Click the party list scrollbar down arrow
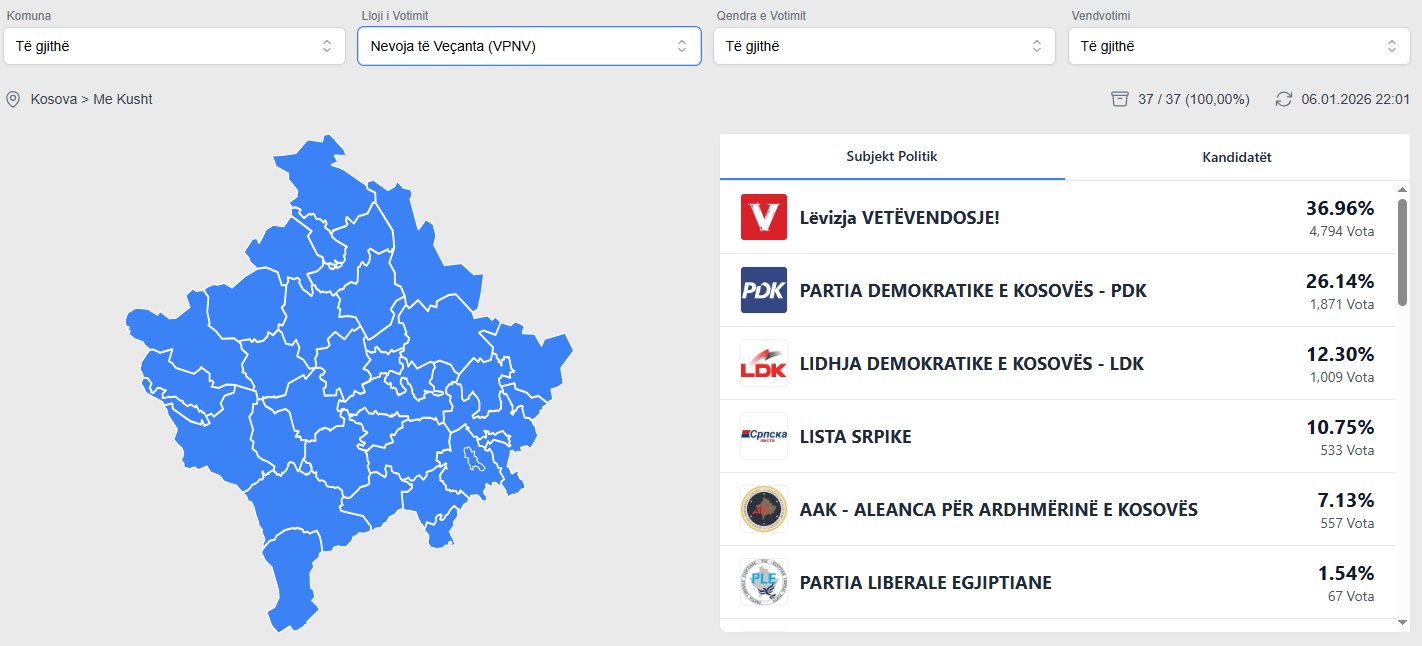 1402,622
